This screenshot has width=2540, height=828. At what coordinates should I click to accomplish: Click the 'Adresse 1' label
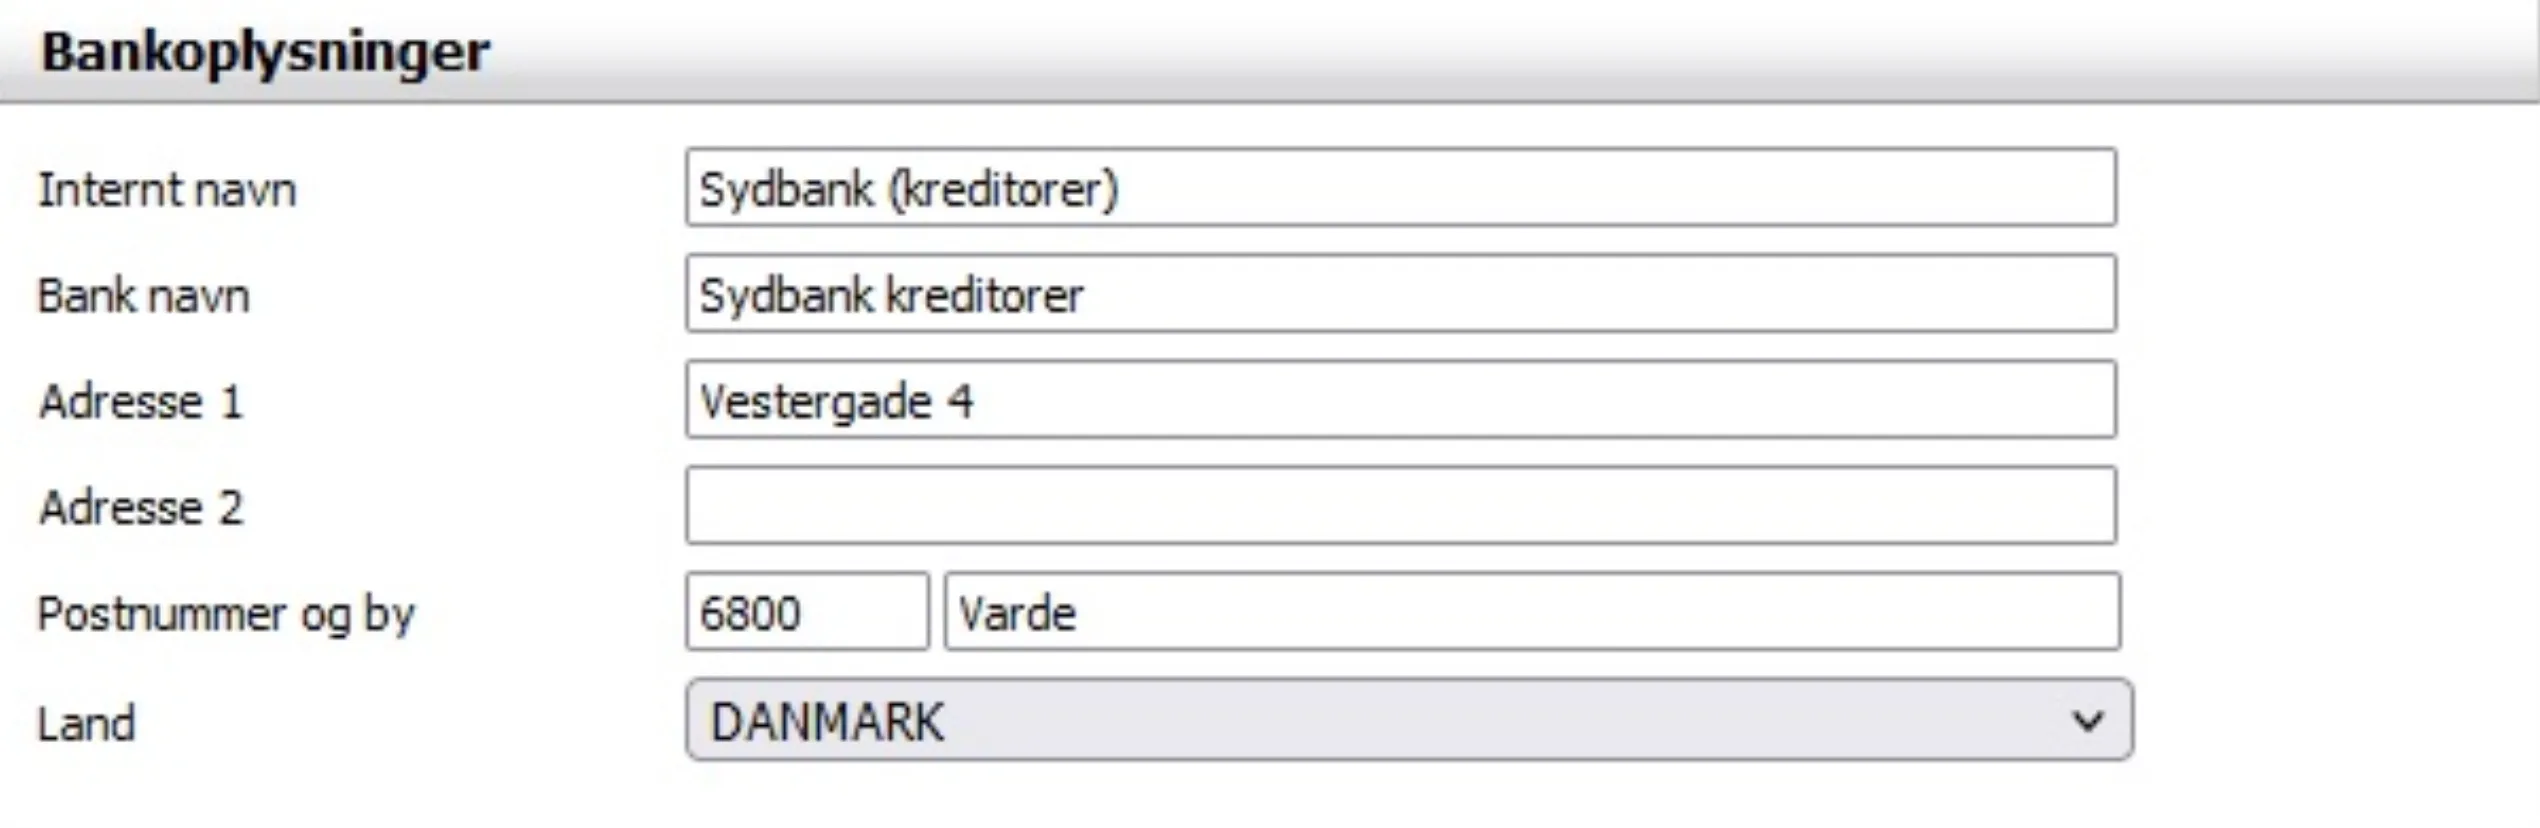pyautogui.click(x=141, y=402)
